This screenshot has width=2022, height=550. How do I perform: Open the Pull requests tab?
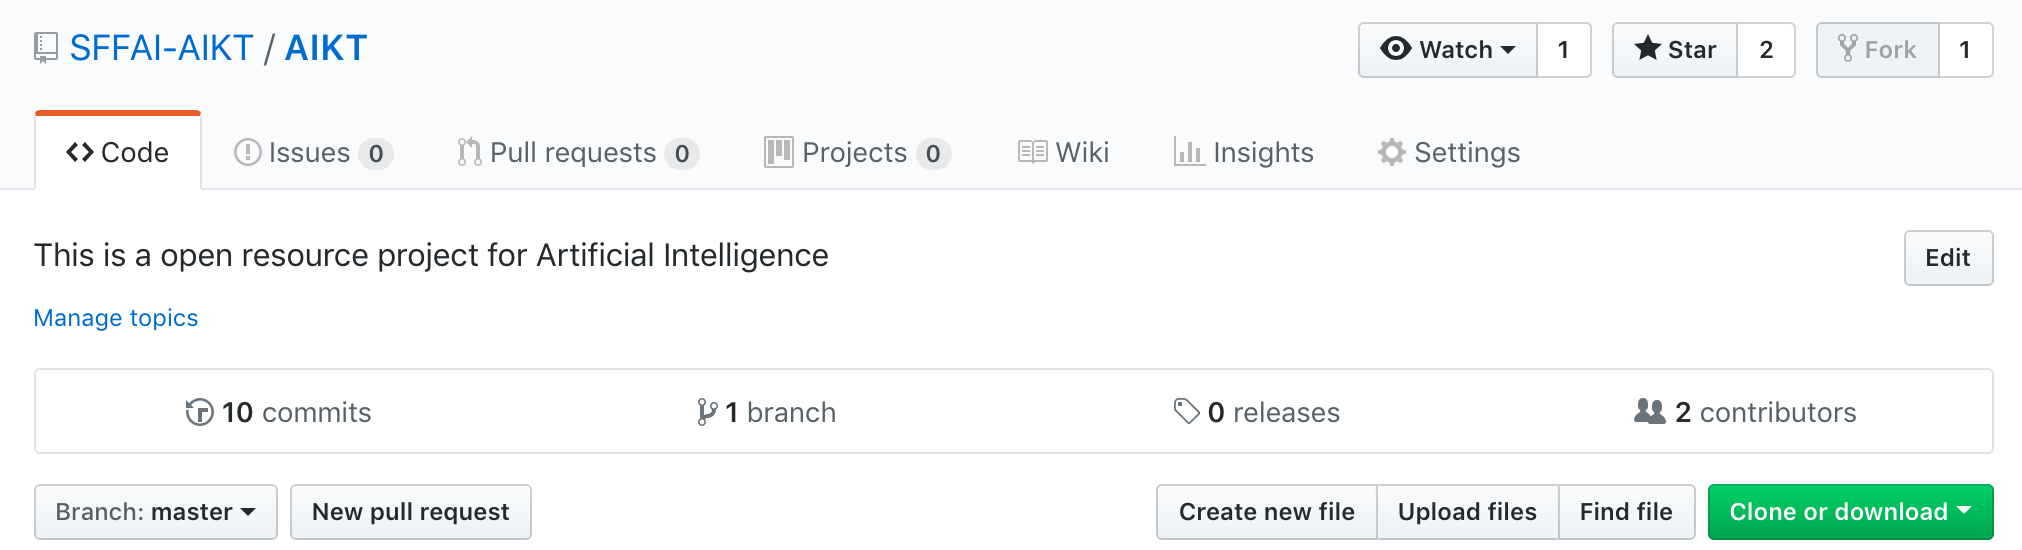(x=578, y=153)
